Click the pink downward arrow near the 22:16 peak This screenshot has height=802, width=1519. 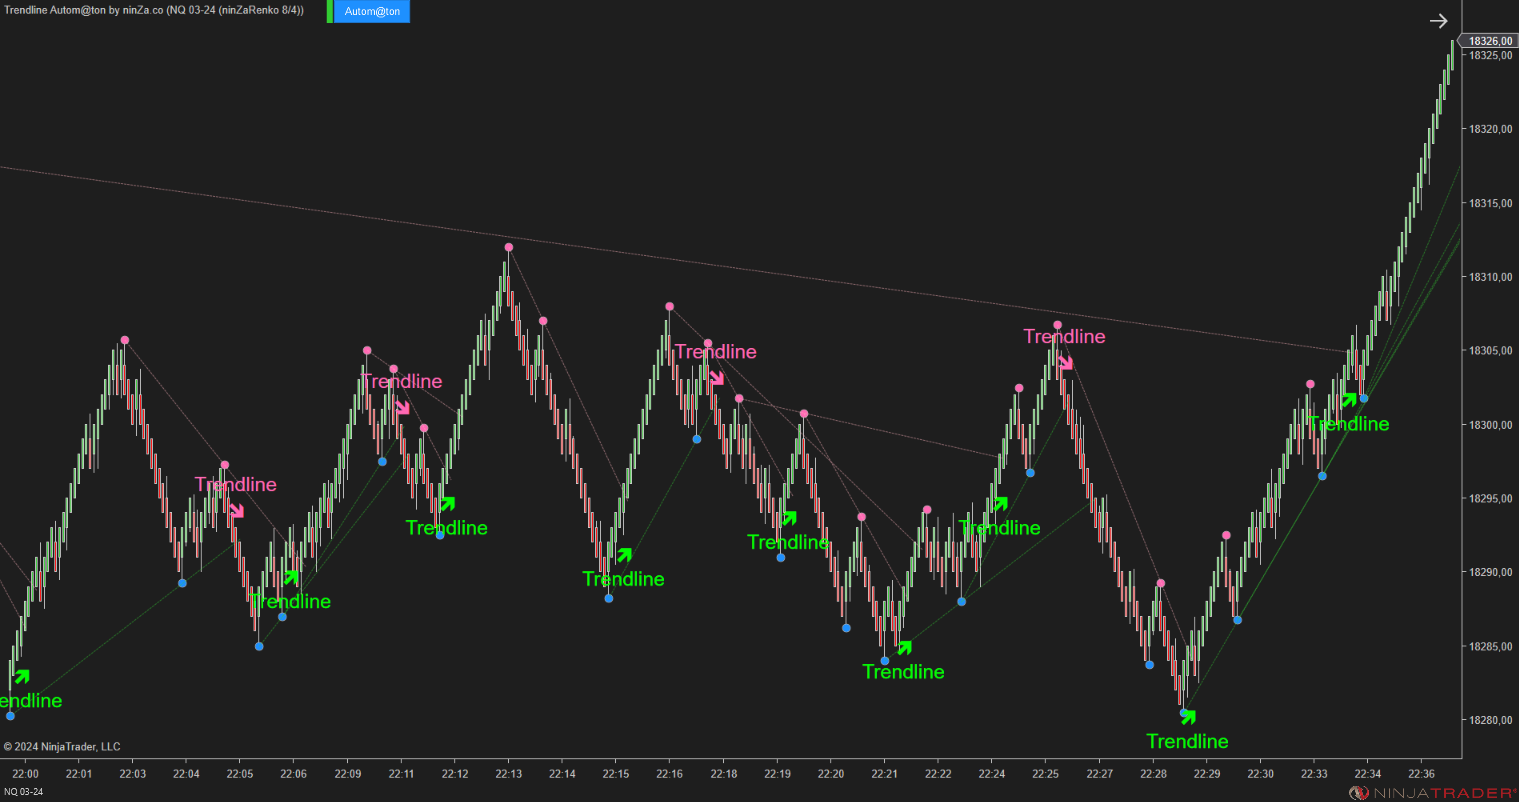pos(716,379)
